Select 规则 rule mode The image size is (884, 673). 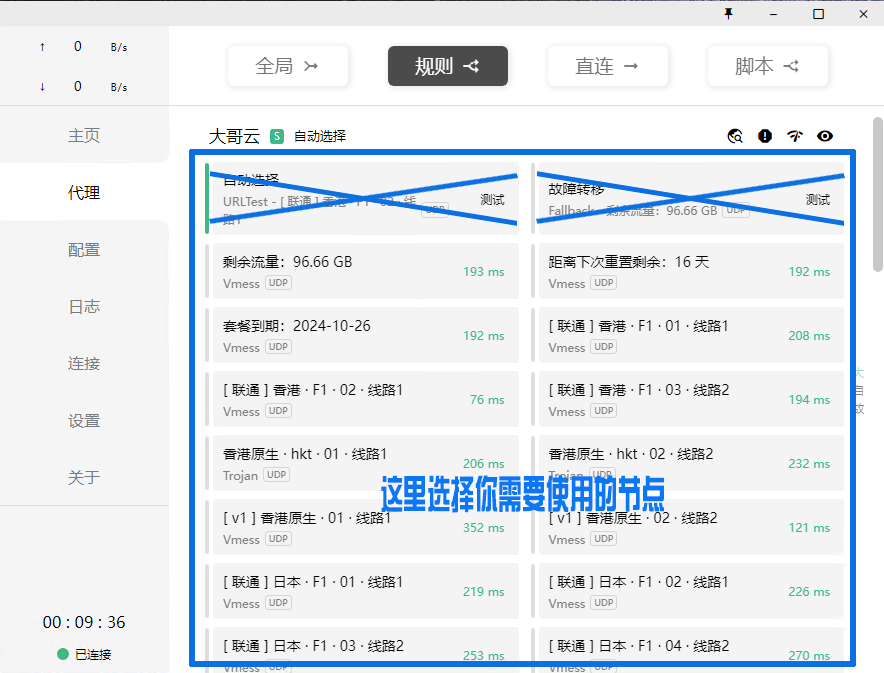[x=447, y=66]
